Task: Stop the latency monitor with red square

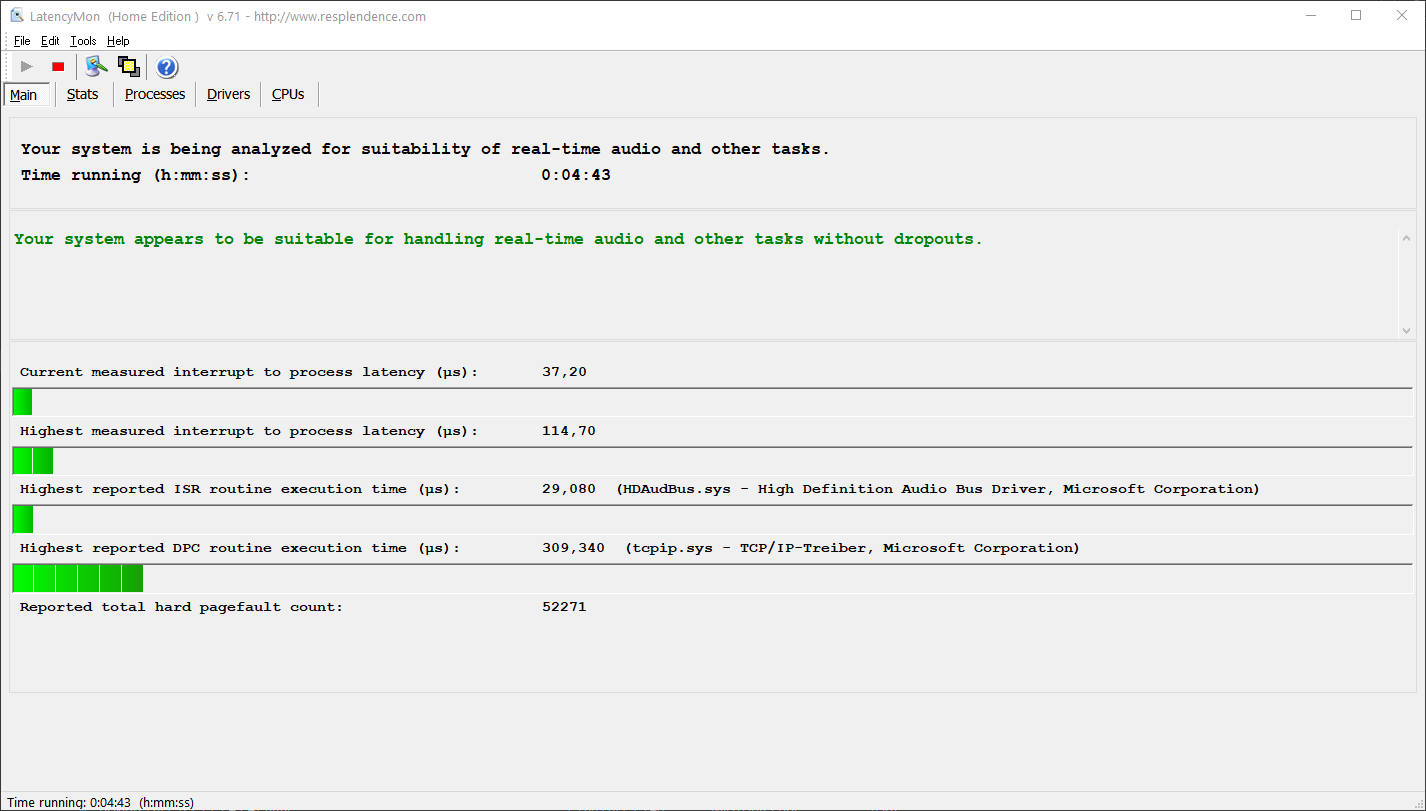Action: click(58, 67)
